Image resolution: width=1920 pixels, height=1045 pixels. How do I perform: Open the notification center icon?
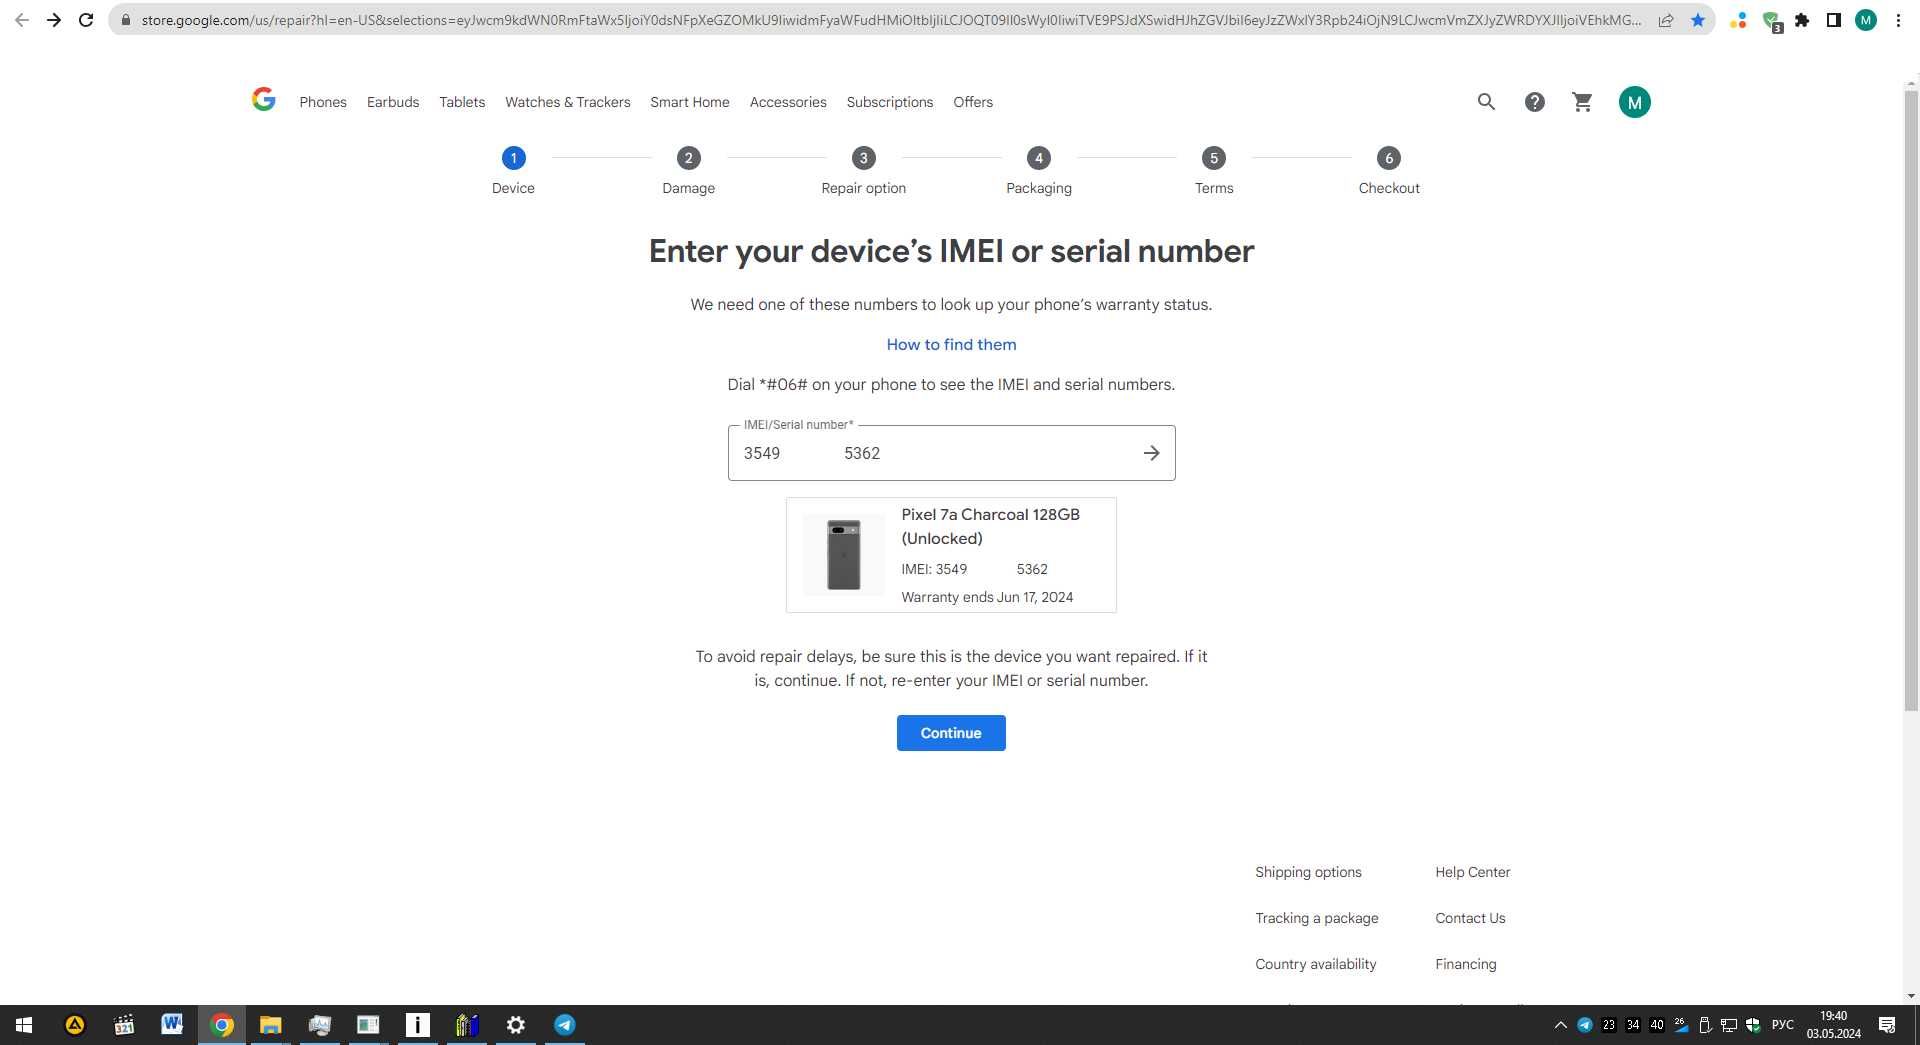coord(1887,1025)
